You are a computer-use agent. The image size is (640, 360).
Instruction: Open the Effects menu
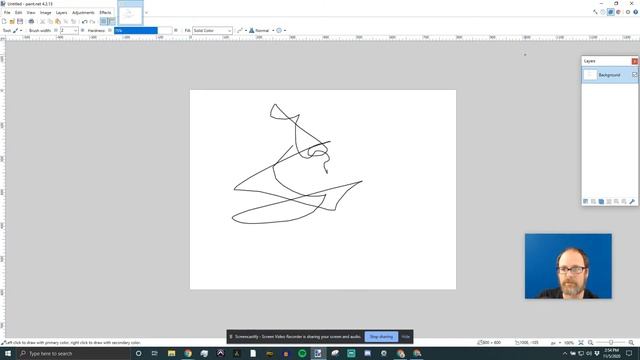[x=105, y=13]
